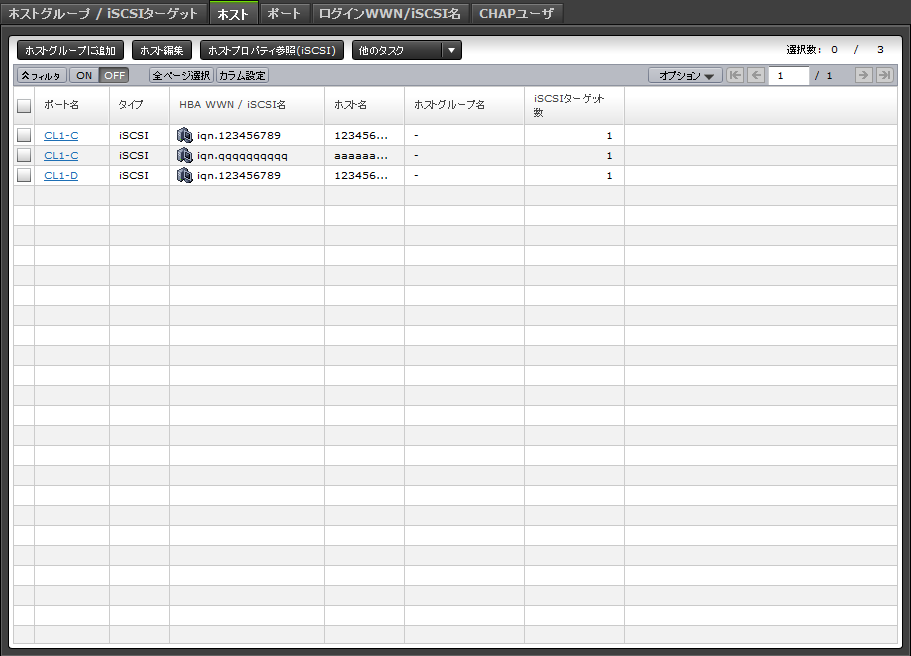Collapse the フィルタ expander
The width and height of the screenshot is (911, 656).
[41, 76]
